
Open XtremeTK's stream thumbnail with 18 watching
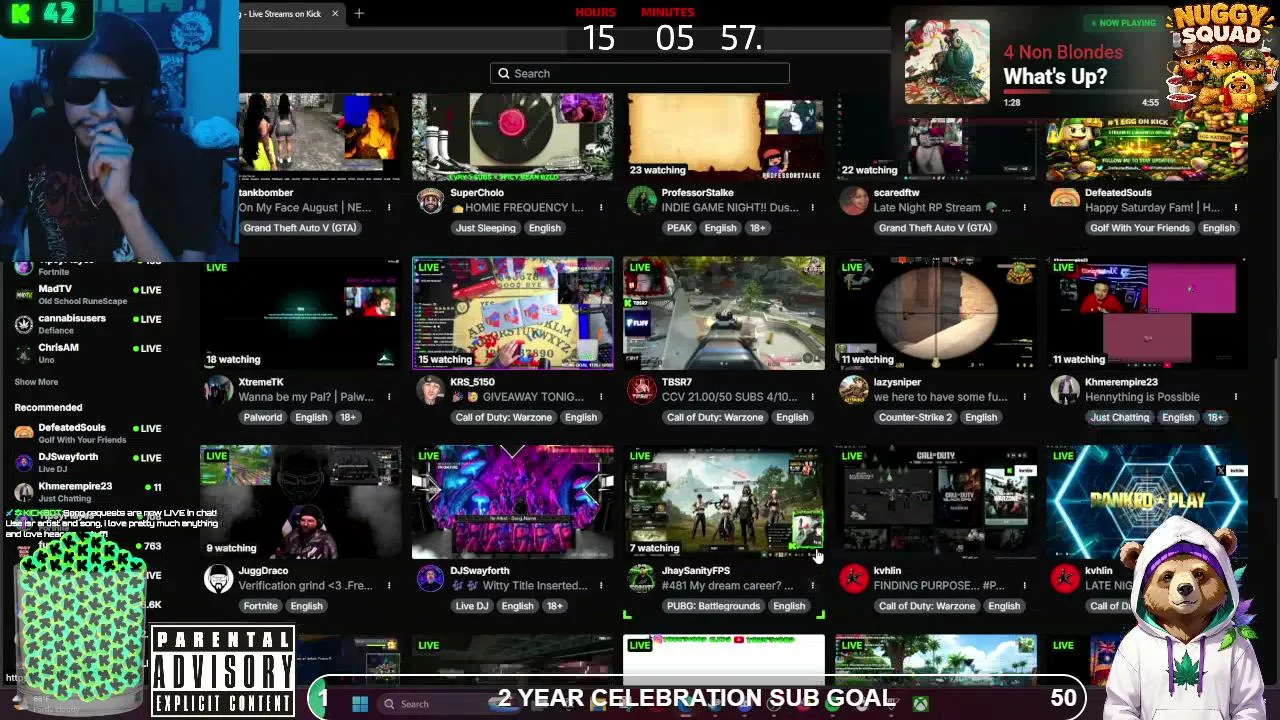point(301,313)
